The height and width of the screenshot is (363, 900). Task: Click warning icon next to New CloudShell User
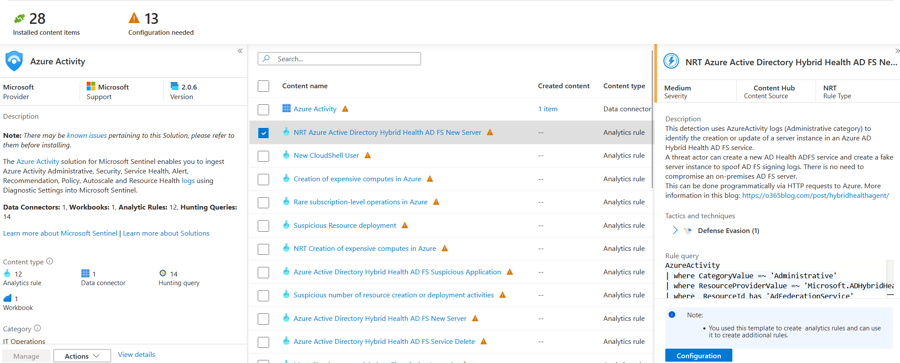[x=368, y=156]
